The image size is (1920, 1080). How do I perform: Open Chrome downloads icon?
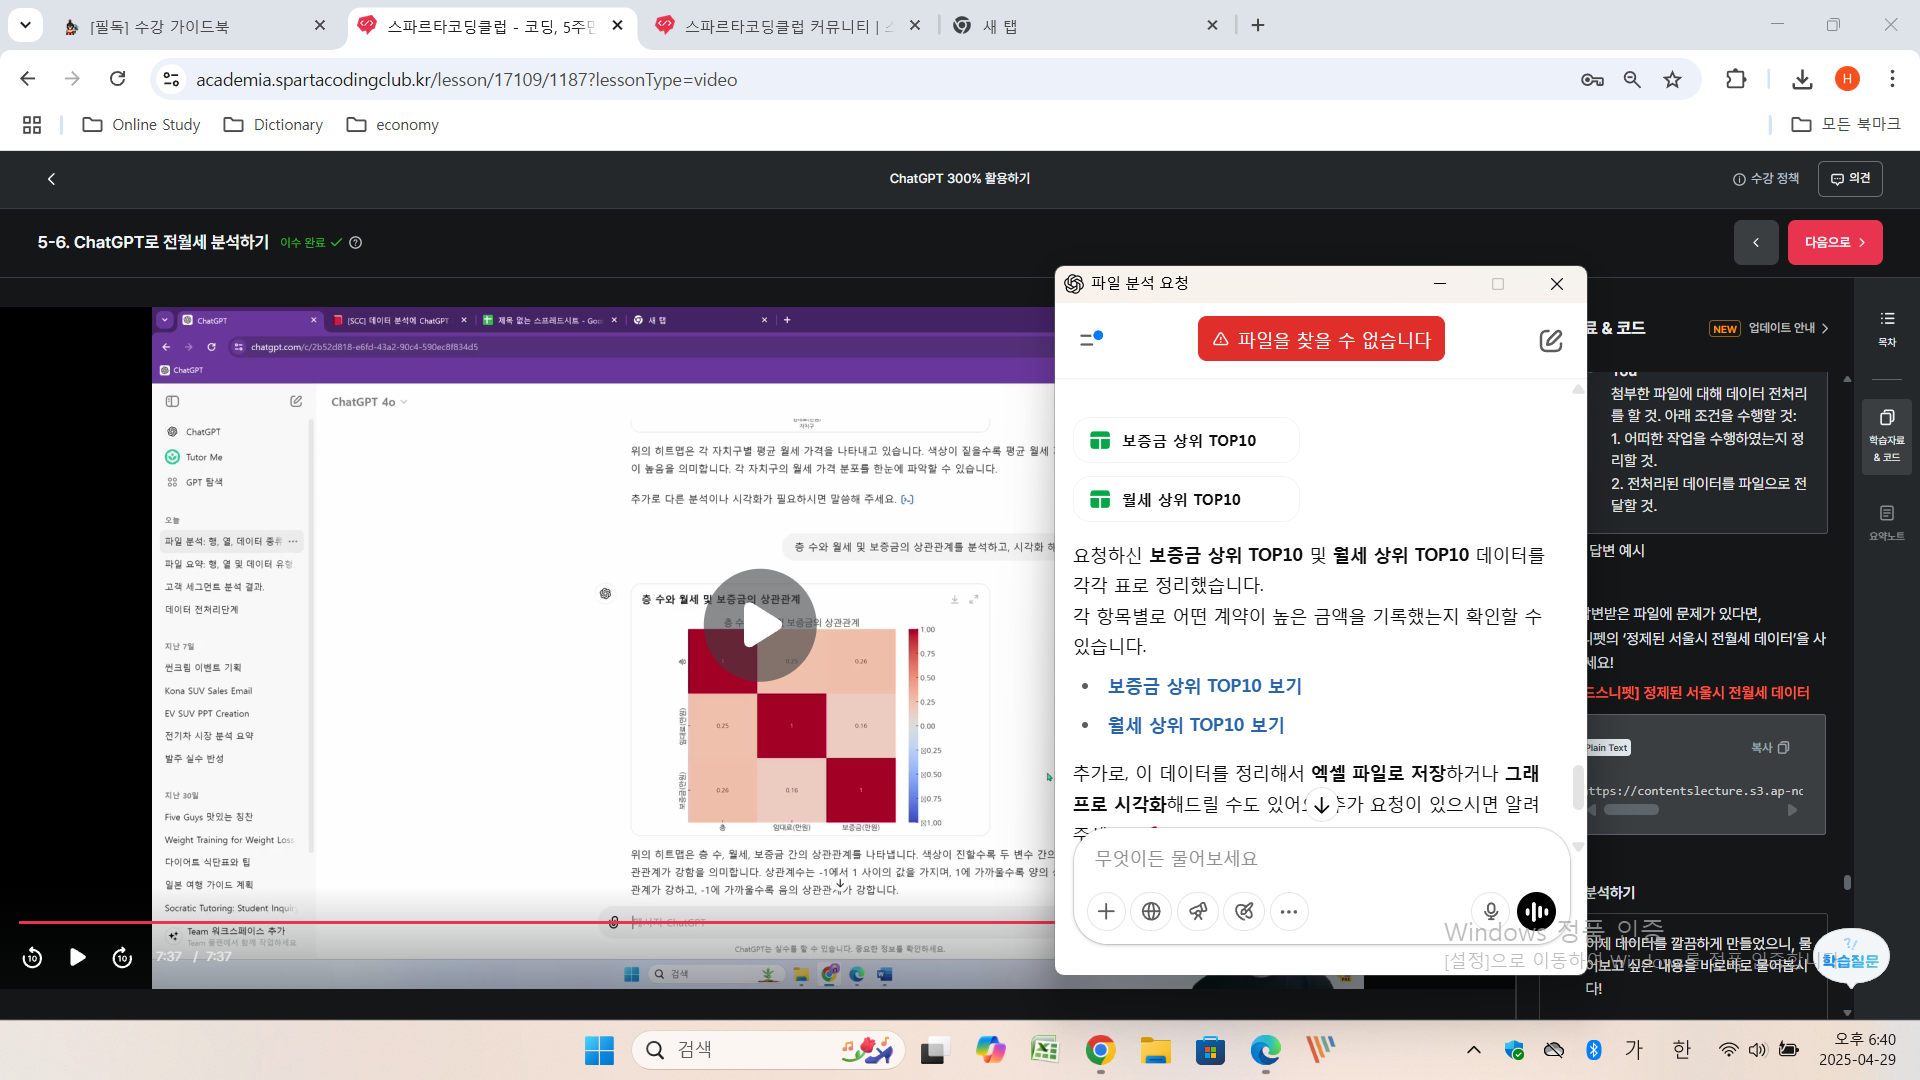[1802, 79]
